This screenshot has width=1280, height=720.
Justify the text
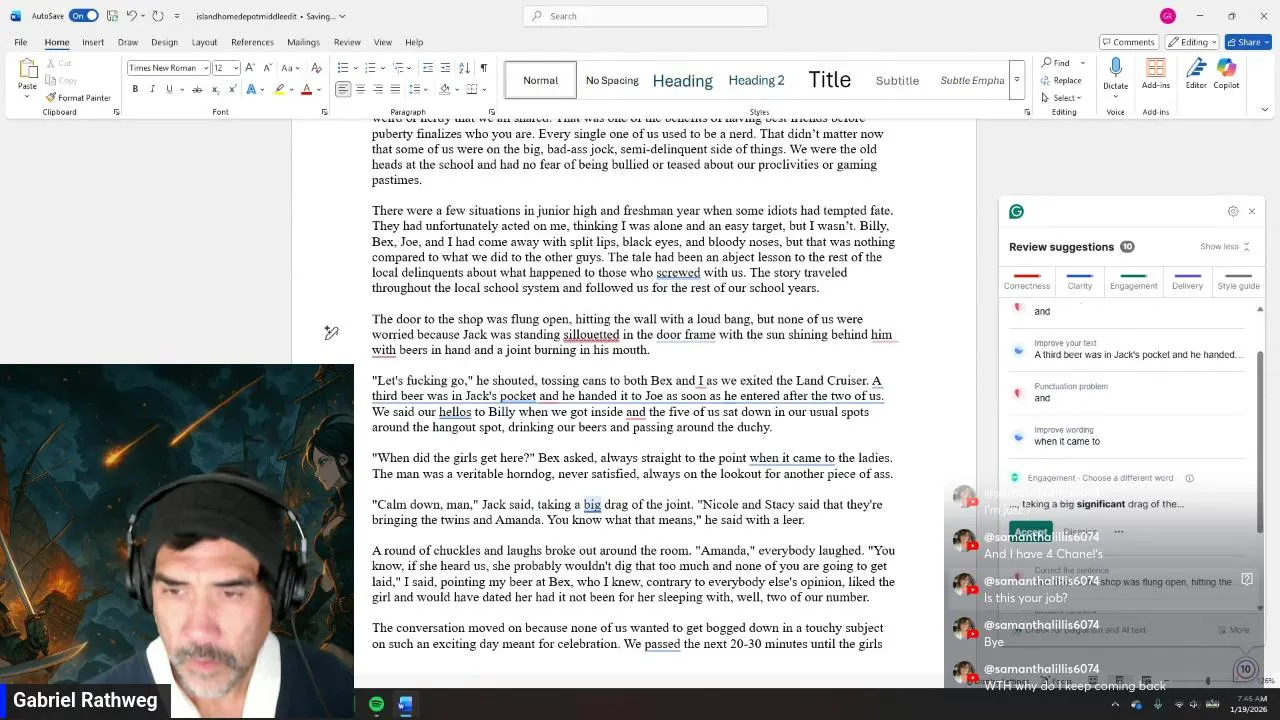pyautogui.click(x=395, y=90)
